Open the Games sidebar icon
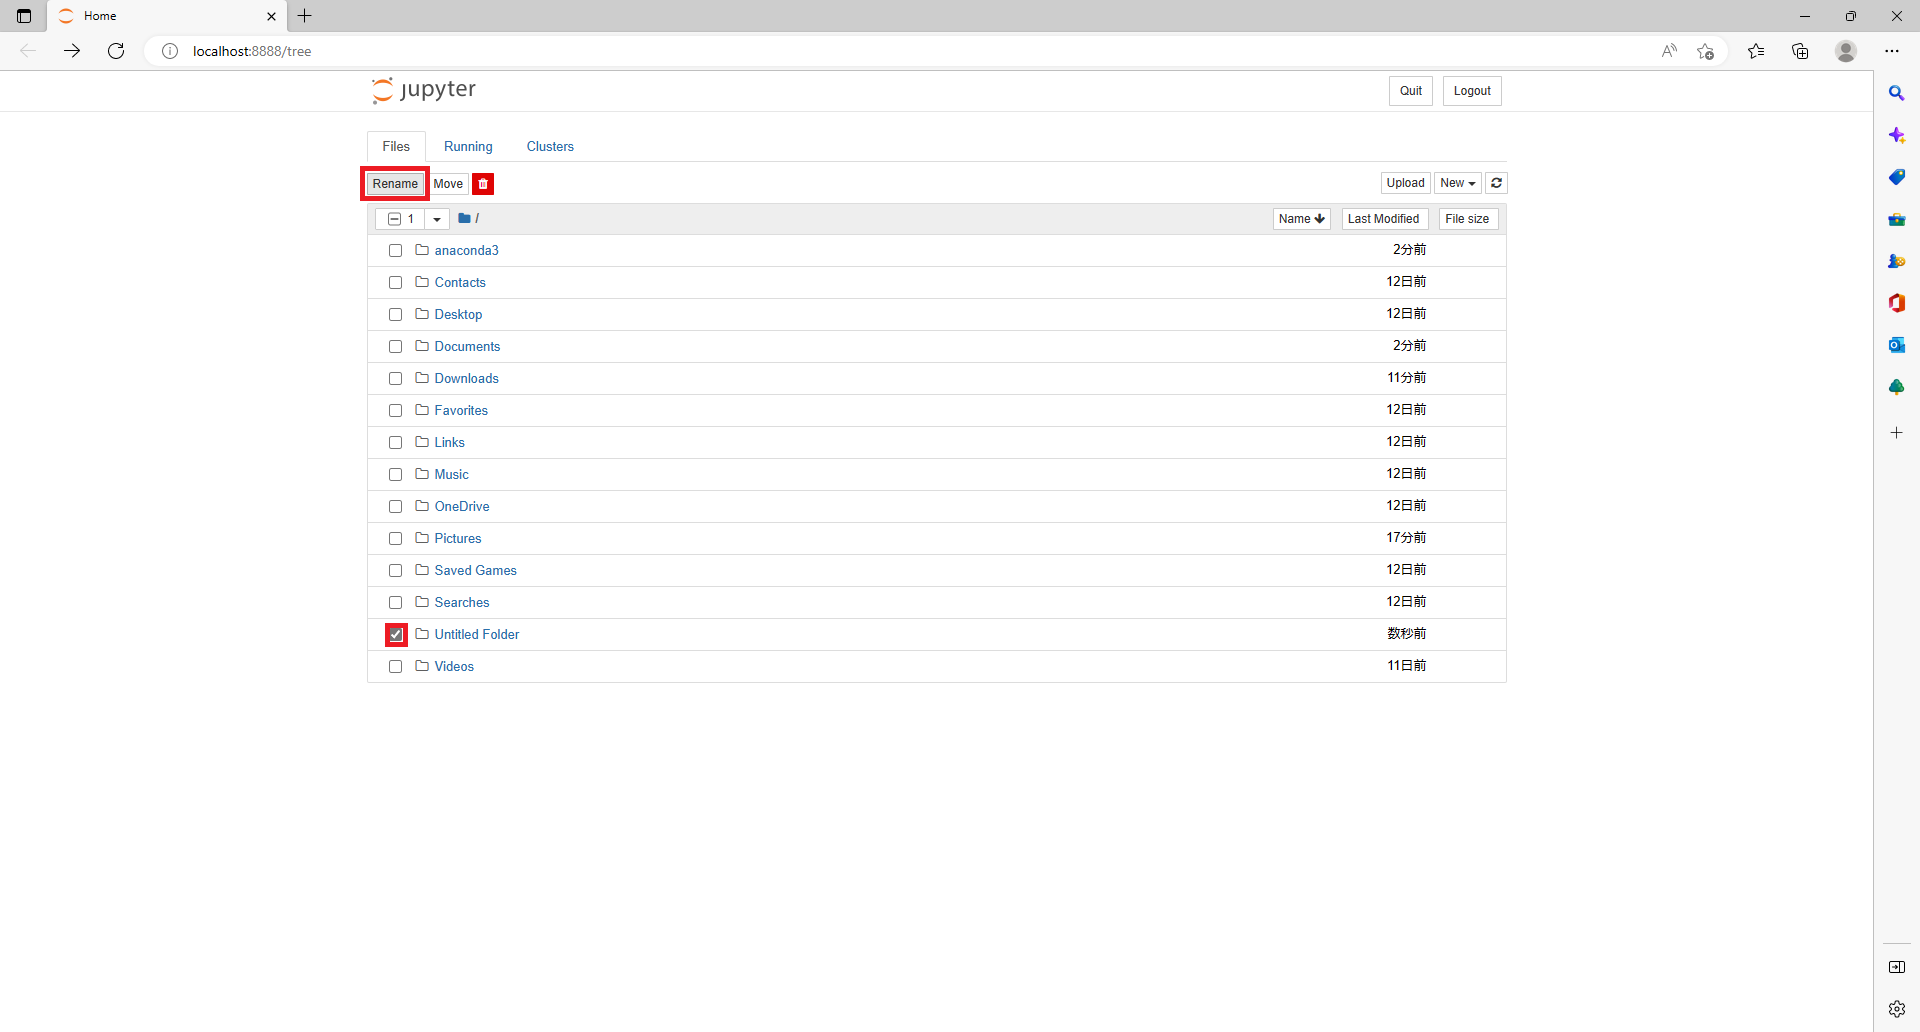Image resolution: width=1920 pixels, height=1032 pixels. (x=1896, y=261)
